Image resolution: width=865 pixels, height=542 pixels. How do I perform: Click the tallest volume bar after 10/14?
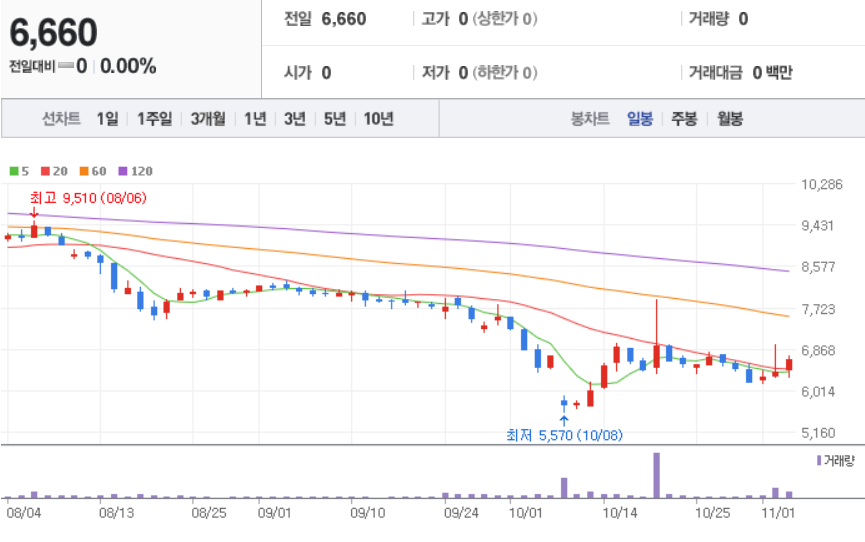pos(656,475)
